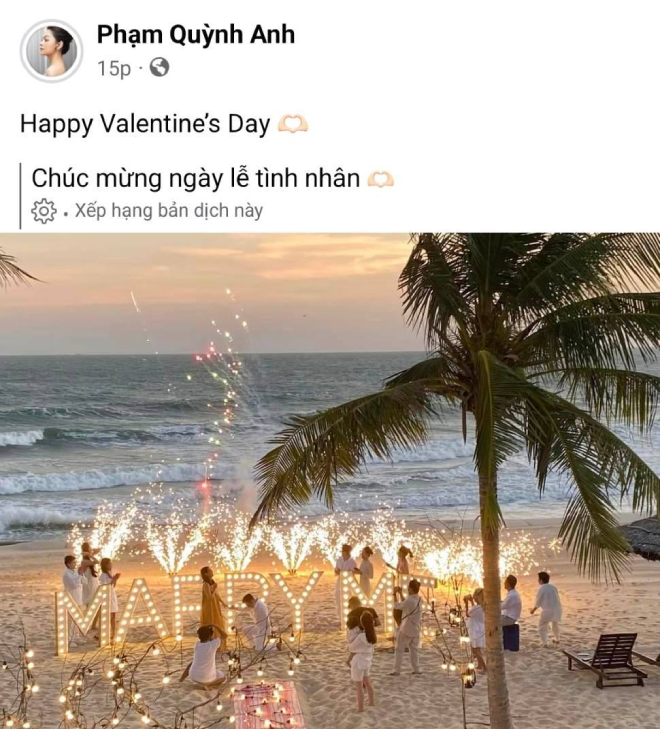Click the vertical quote bar beside translation

tap(20, 196)
